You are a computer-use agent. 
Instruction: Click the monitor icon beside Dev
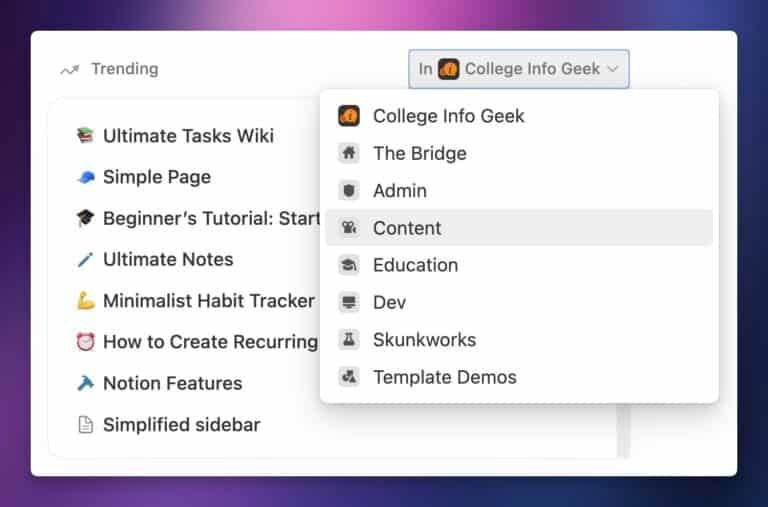point(348,302)
